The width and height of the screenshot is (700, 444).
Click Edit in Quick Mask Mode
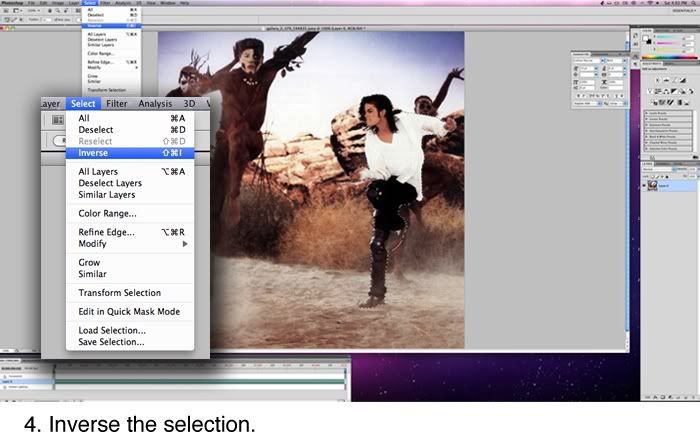click(129, 312)
